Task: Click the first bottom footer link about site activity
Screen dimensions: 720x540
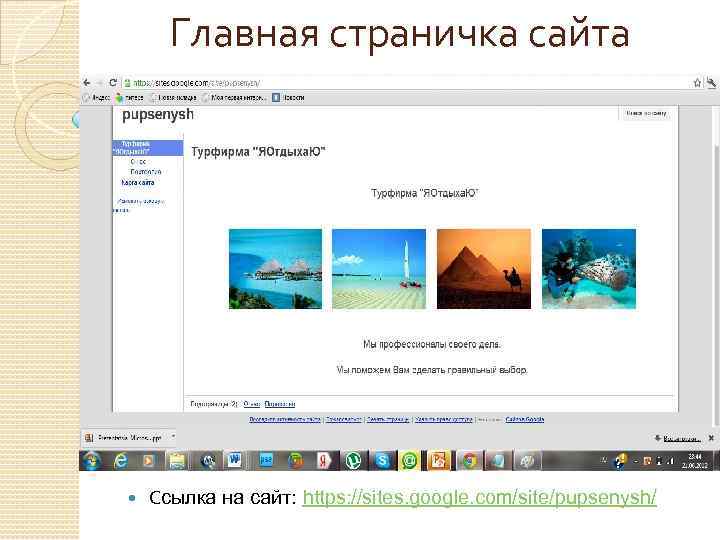Action: coord(285,419)
